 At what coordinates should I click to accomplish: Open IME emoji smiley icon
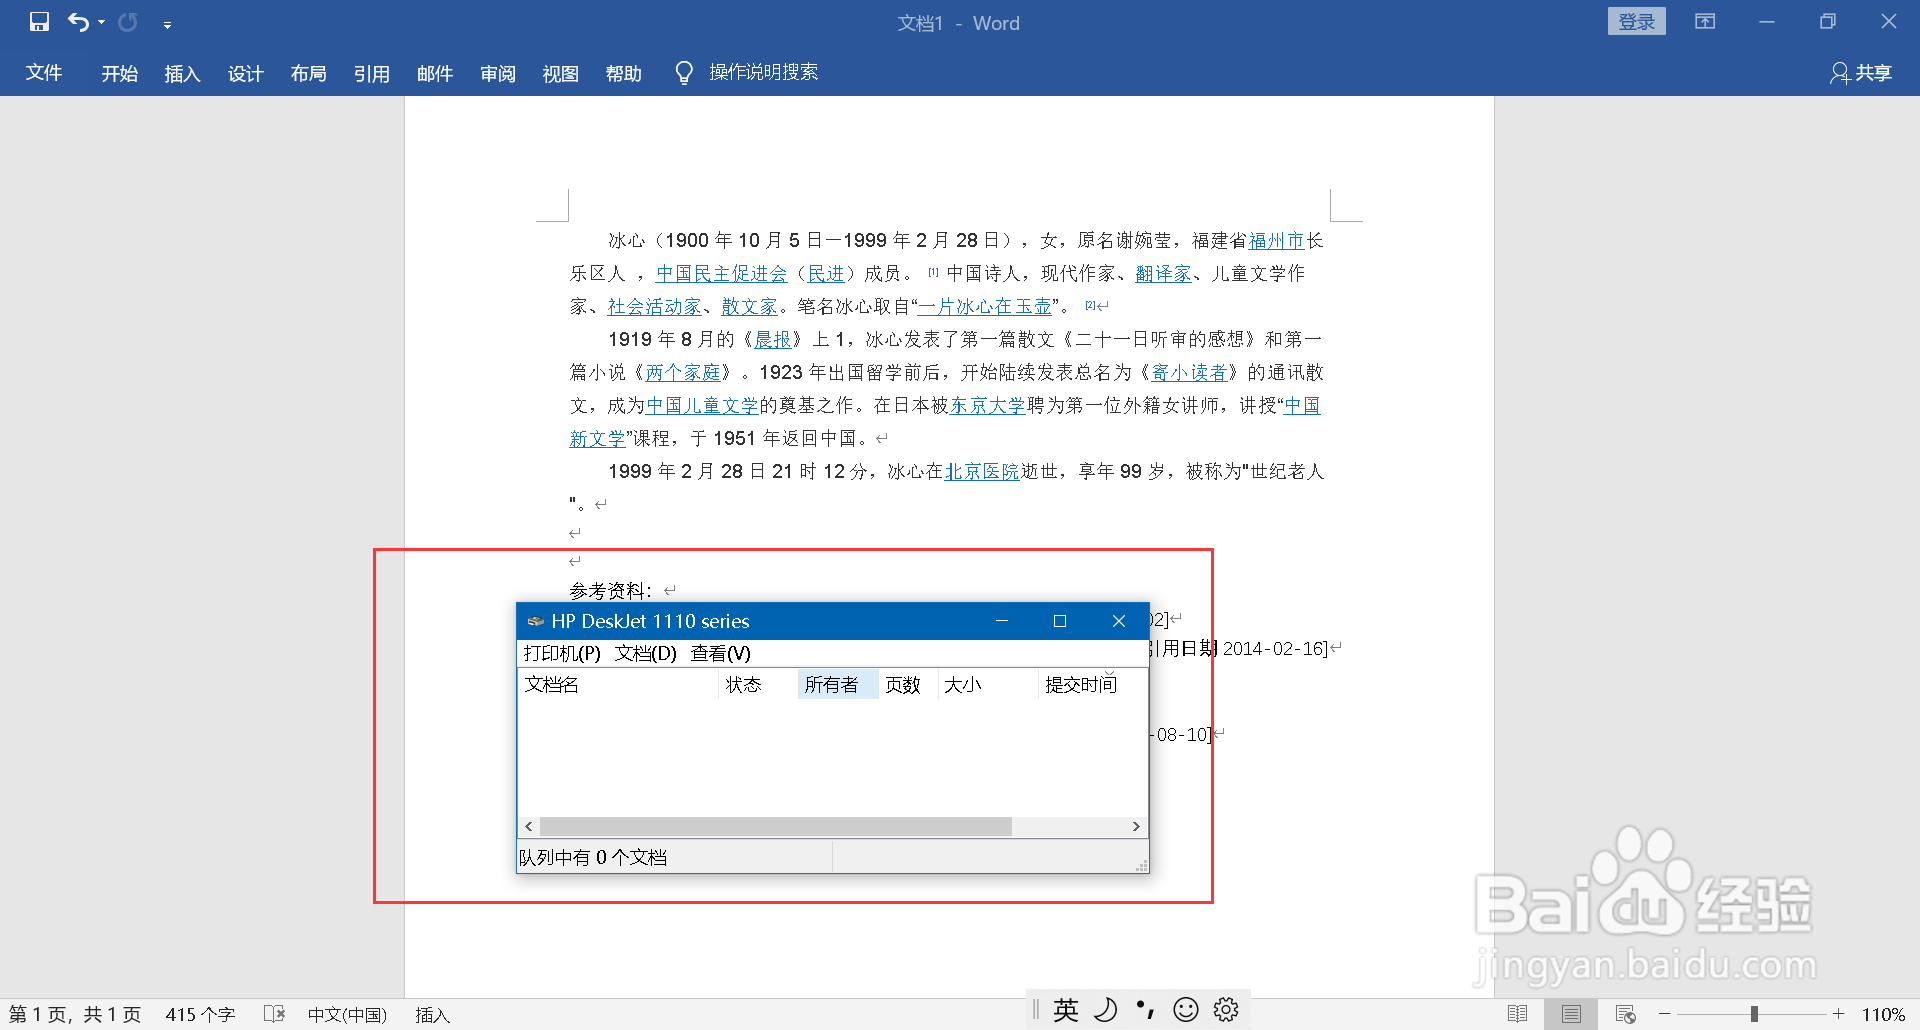pyautogui.click(x=1186, y=1010)
